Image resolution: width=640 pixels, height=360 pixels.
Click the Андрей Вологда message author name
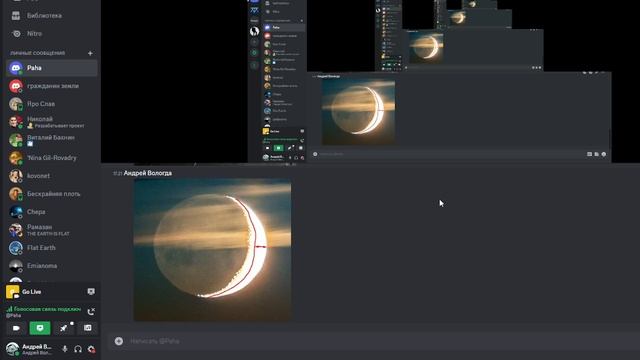(148, 173)
